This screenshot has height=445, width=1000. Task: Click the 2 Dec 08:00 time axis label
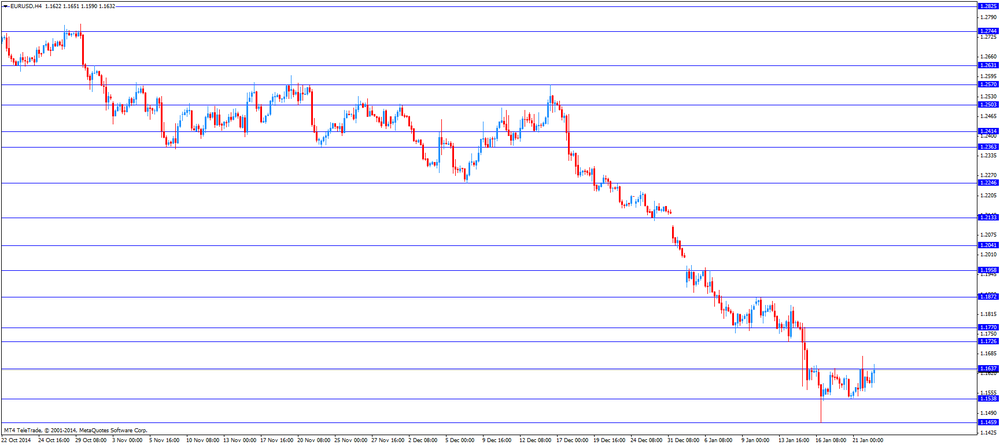pos(423,440)
